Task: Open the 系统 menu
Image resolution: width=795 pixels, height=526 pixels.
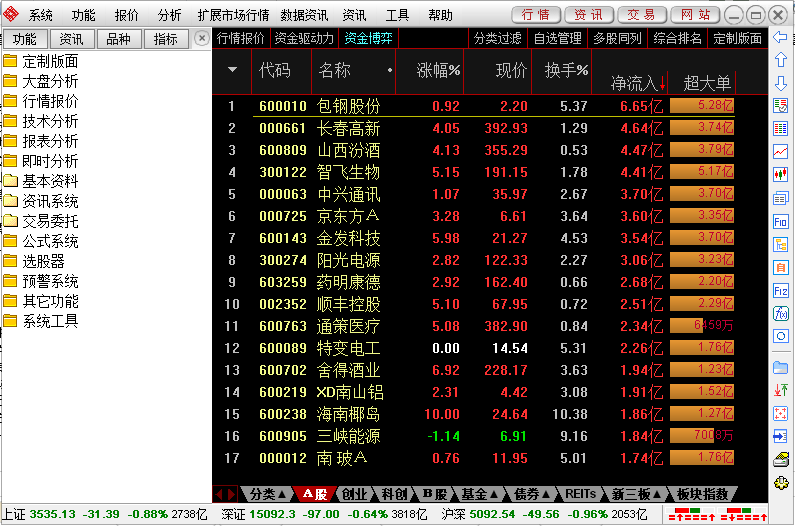Action: pos(41,15)
